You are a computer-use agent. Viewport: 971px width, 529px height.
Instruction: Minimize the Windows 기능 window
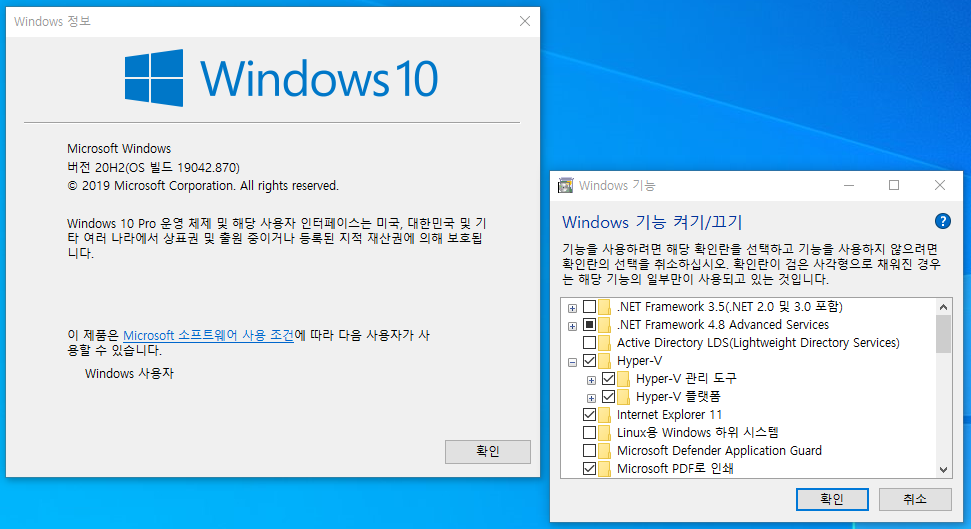click(x=849, y=185)
